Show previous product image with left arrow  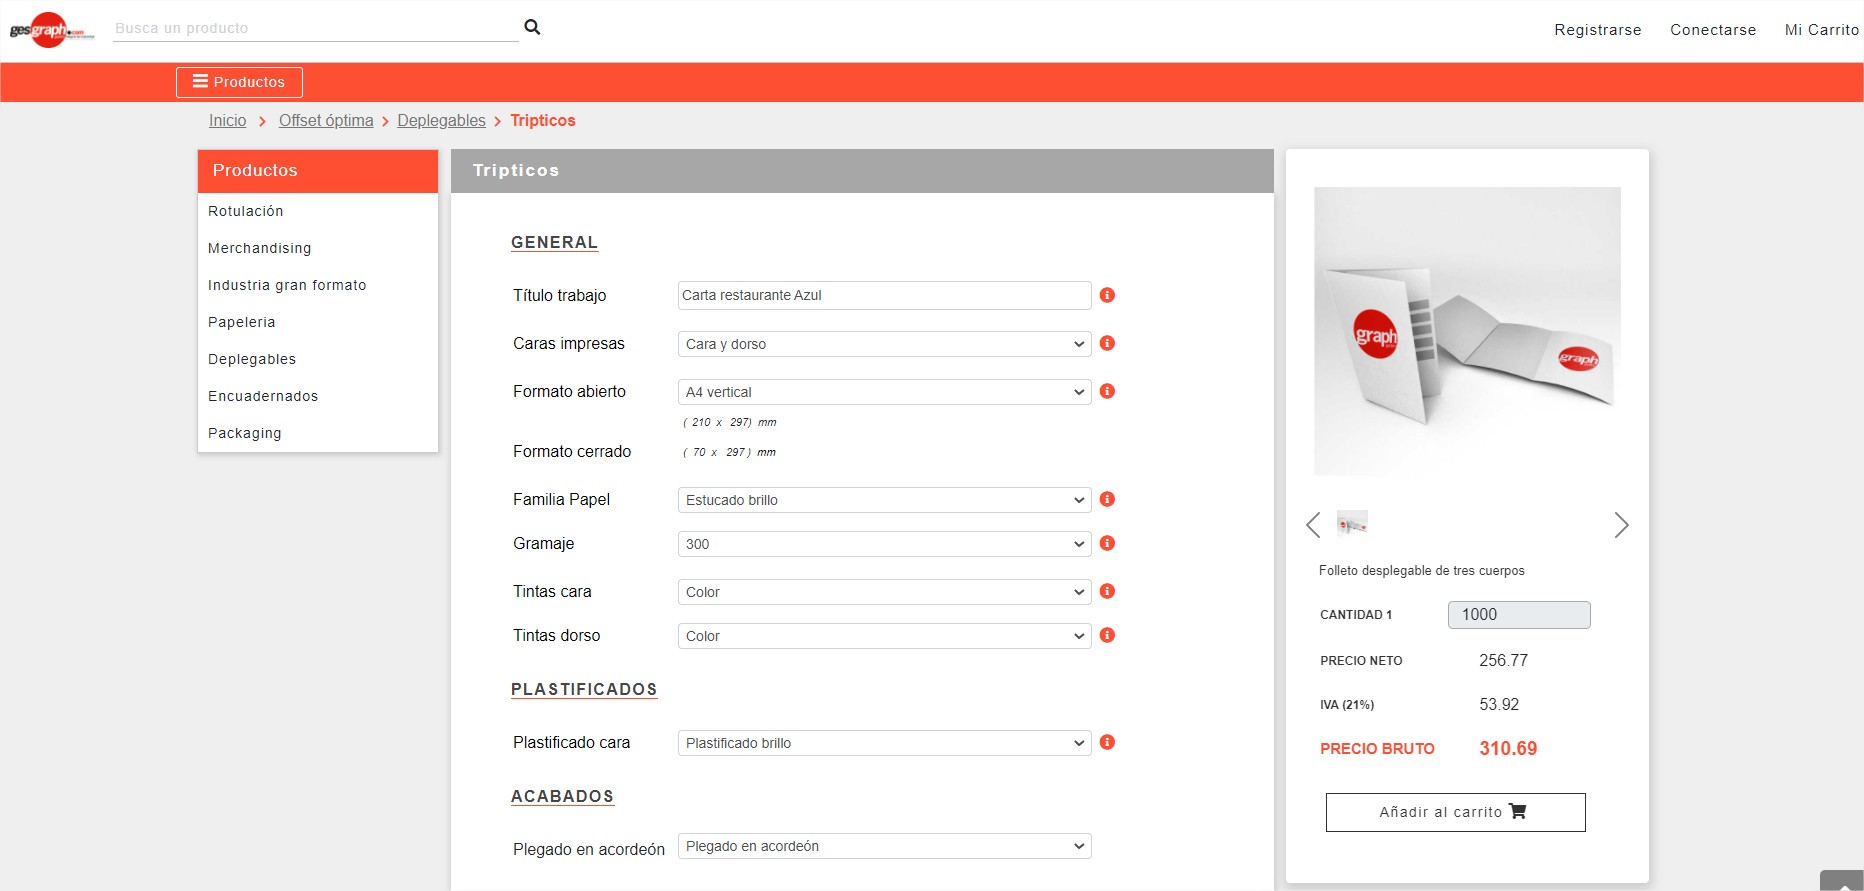click(1313, 525)
